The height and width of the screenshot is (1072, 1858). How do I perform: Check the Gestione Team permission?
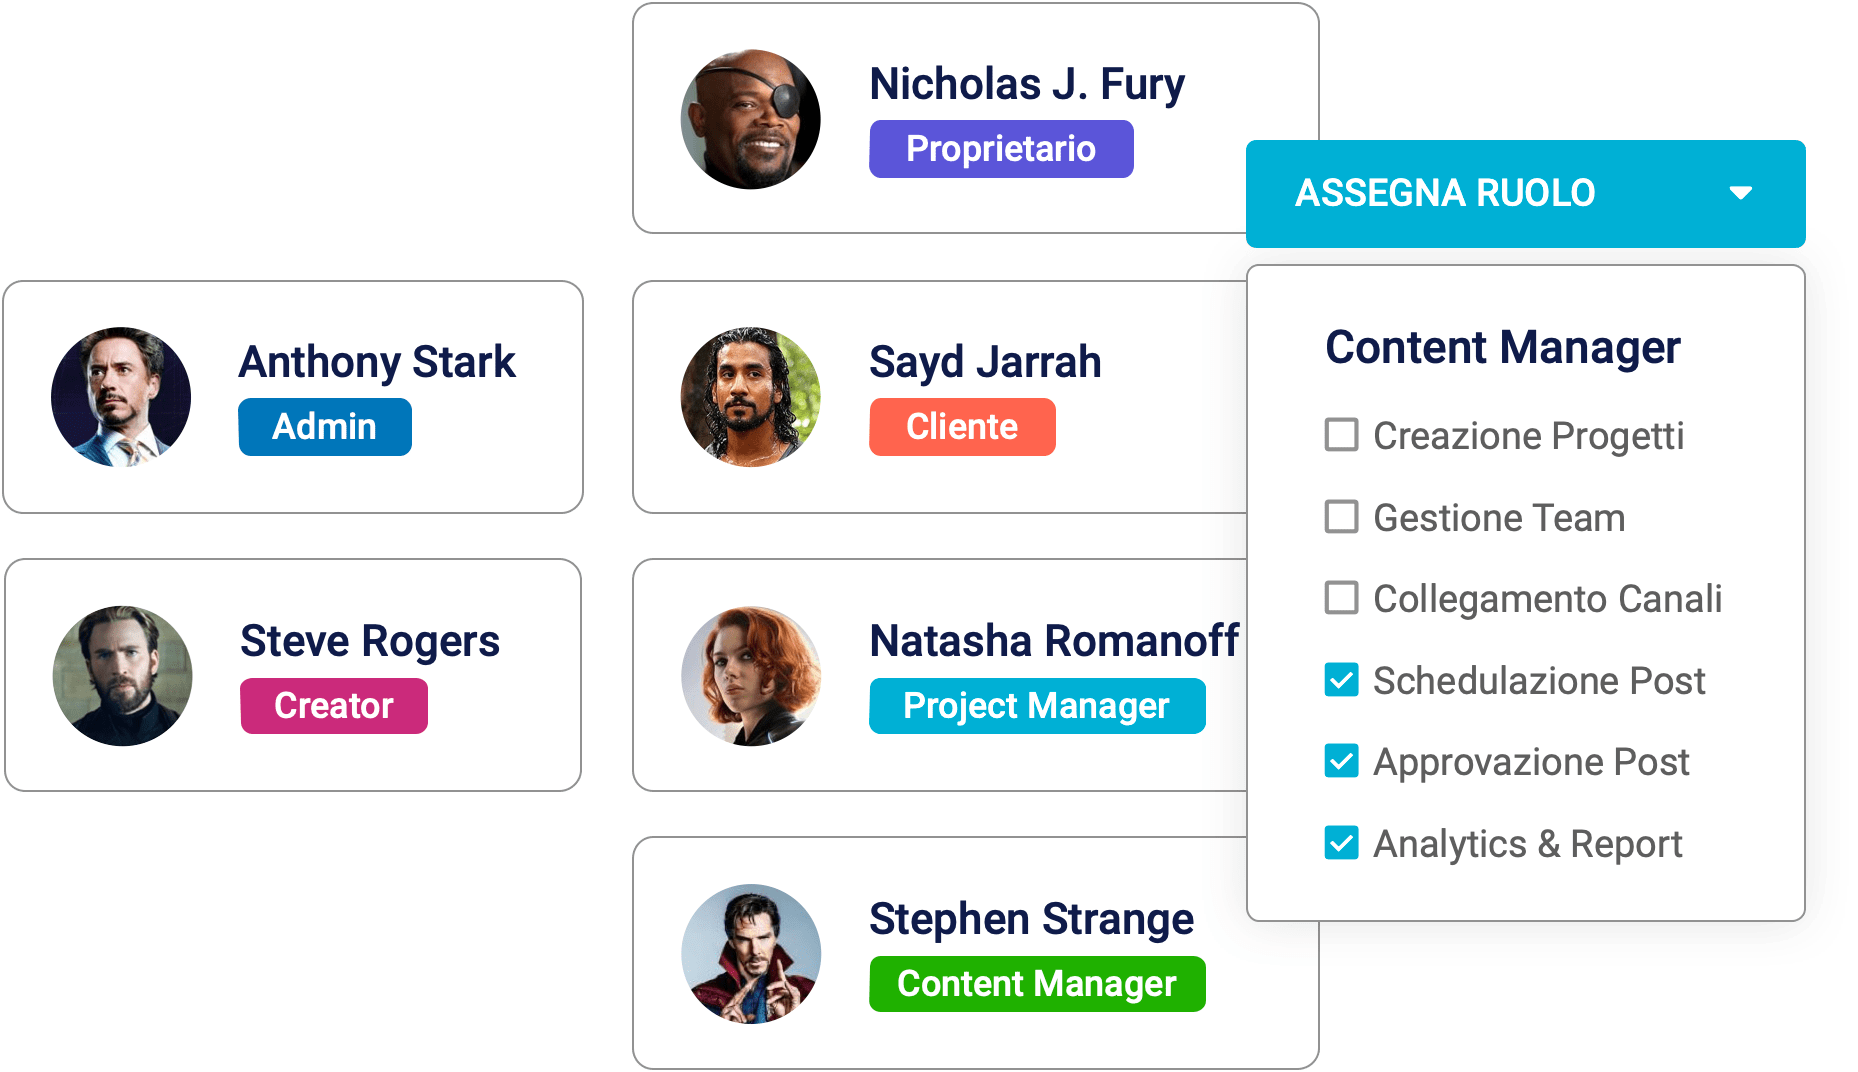1341,517
